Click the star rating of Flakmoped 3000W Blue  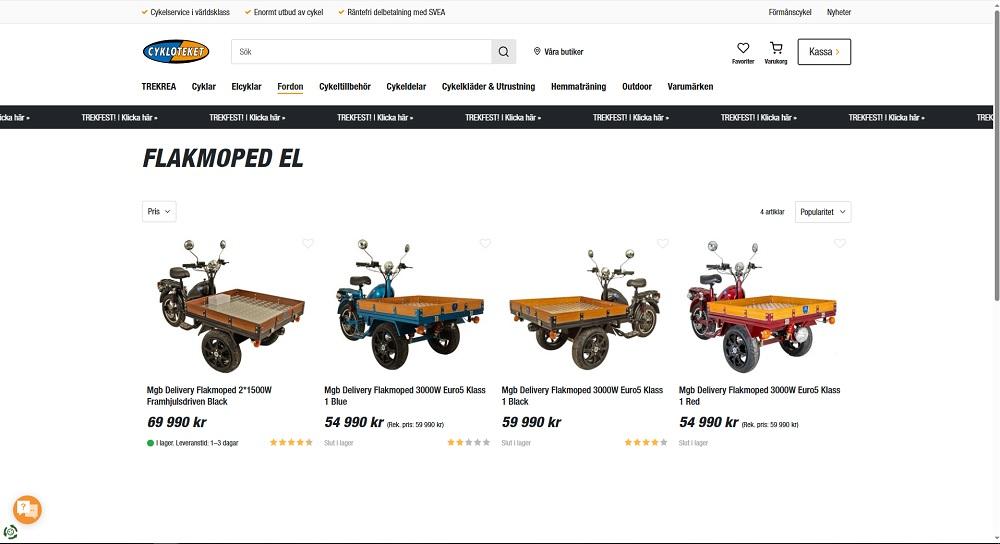point(469,442)
